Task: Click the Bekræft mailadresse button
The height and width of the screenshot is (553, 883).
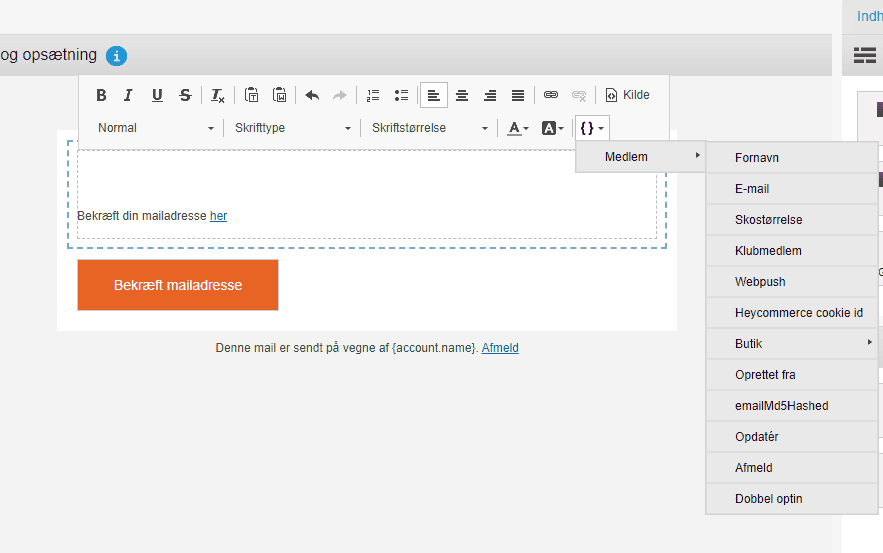Action: click(x=178, y=285)
